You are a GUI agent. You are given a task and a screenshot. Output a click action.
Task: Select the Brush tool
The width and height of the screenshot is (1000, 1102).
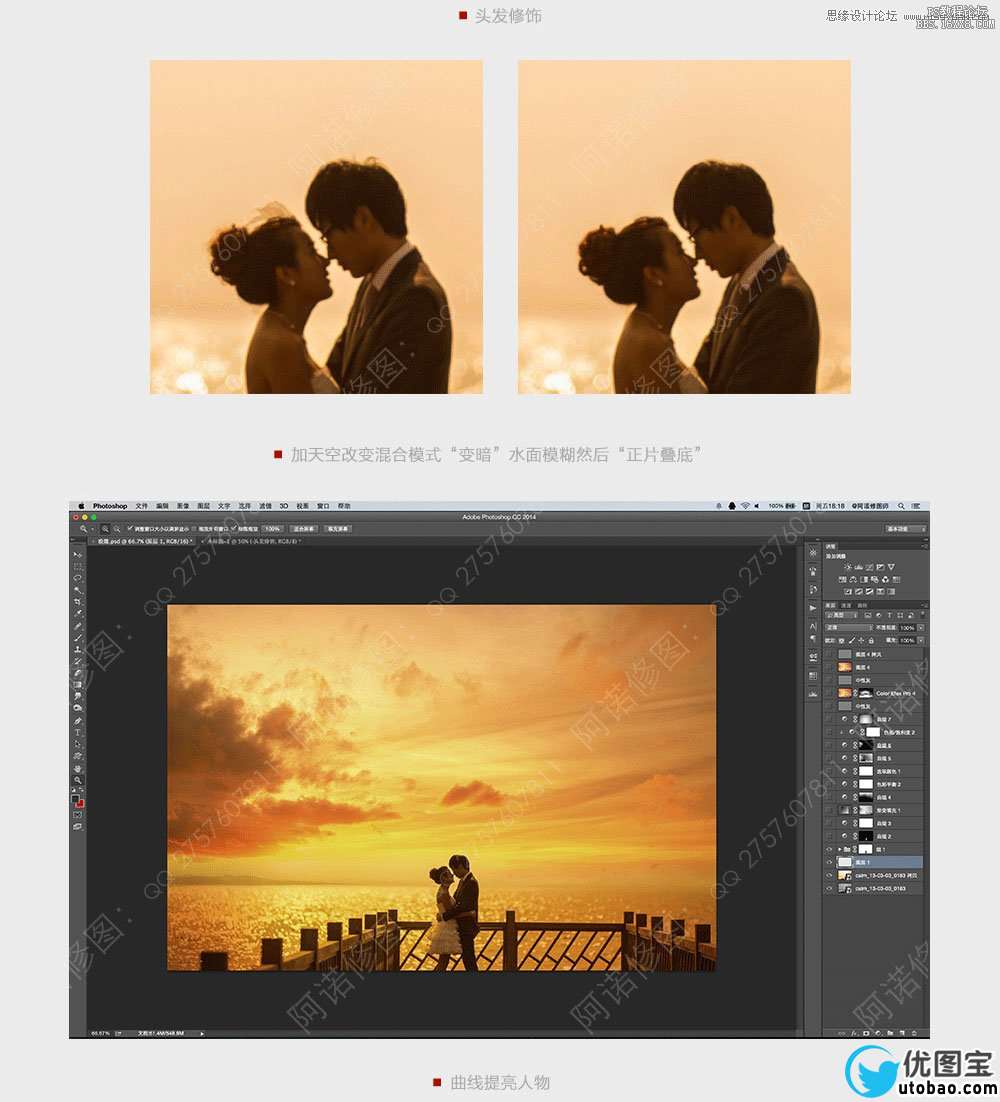pos(77,638)
